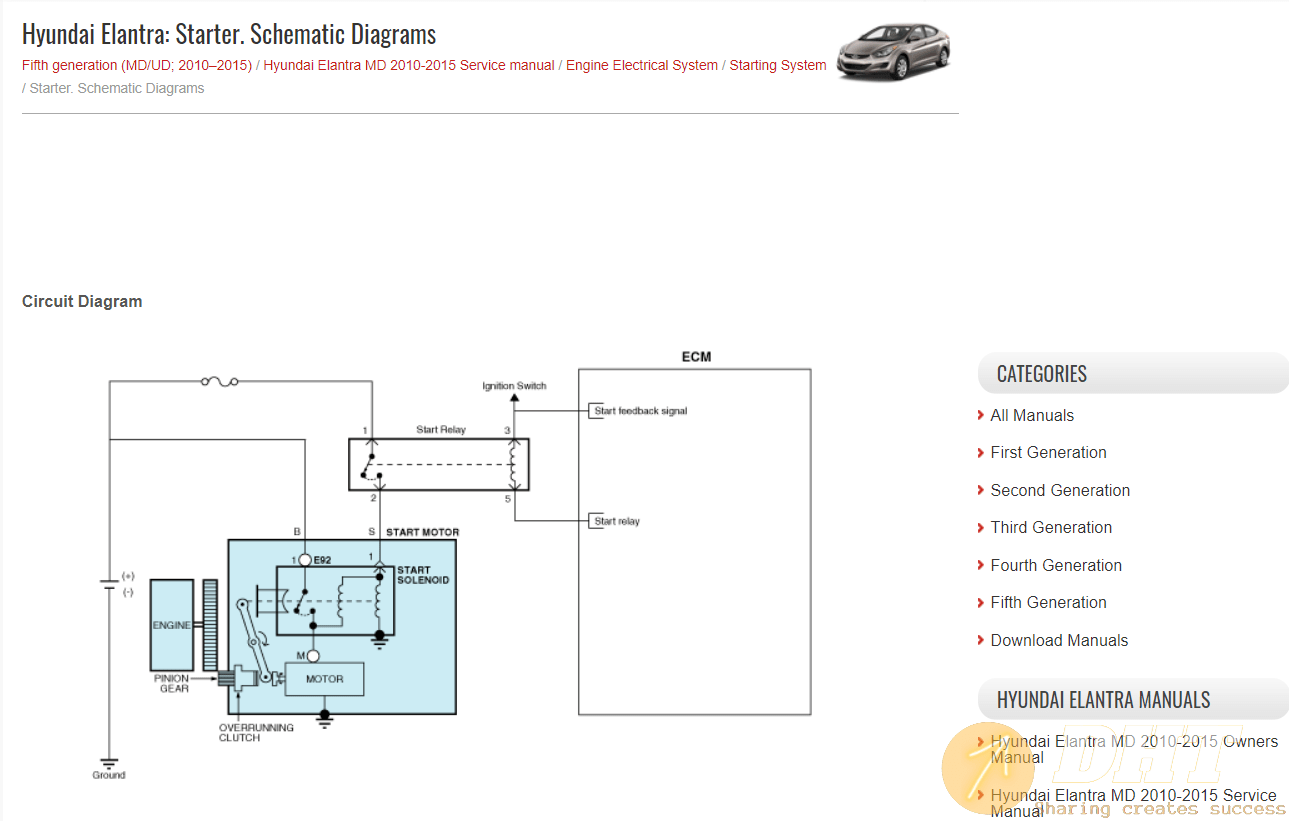Click the red arrow icon beside Fifth Generation
The width and height of the screenshot is (1289, 821).
click(x=980, y=602)
